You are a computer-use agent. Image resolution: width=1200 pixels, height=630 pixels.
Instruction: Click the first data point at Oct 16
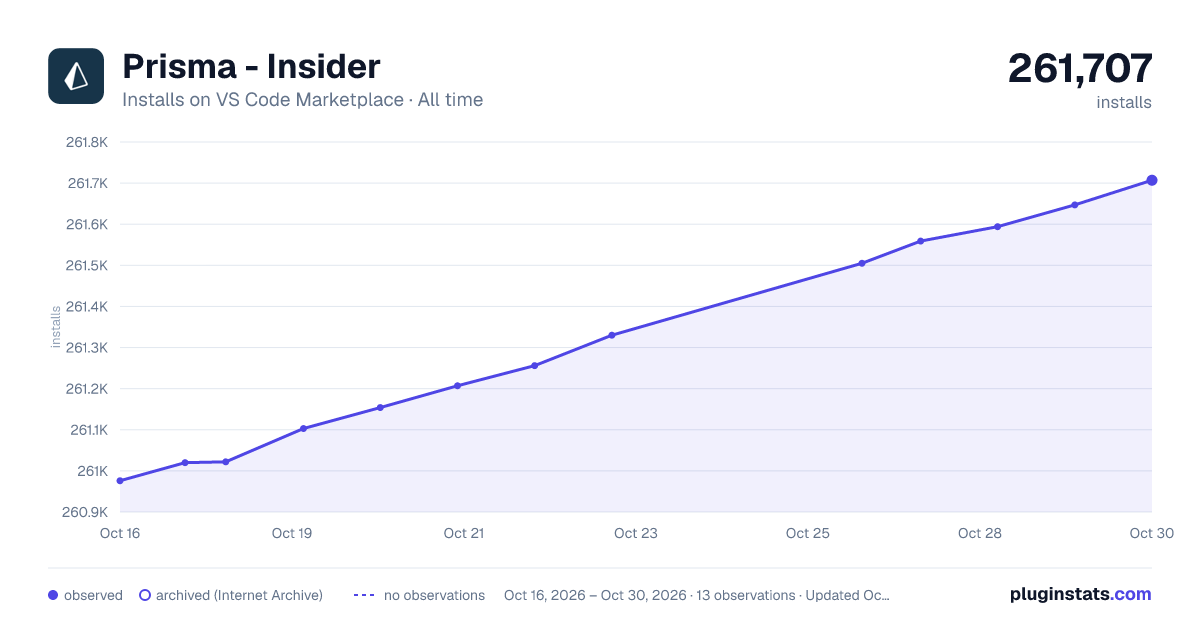120,481
